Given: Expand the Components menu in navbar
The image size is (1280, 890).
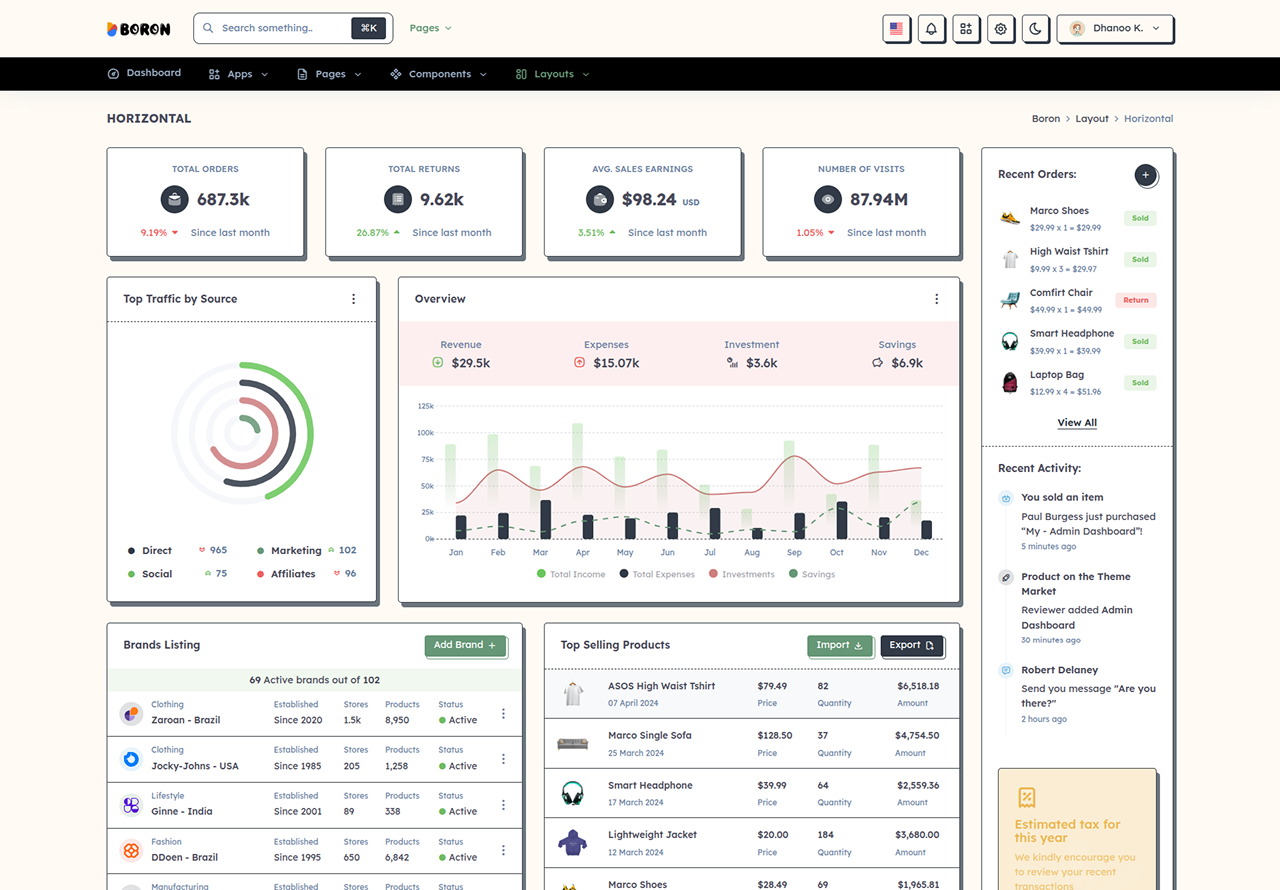Looking at the screenshot, I should (x=438, y=74).
